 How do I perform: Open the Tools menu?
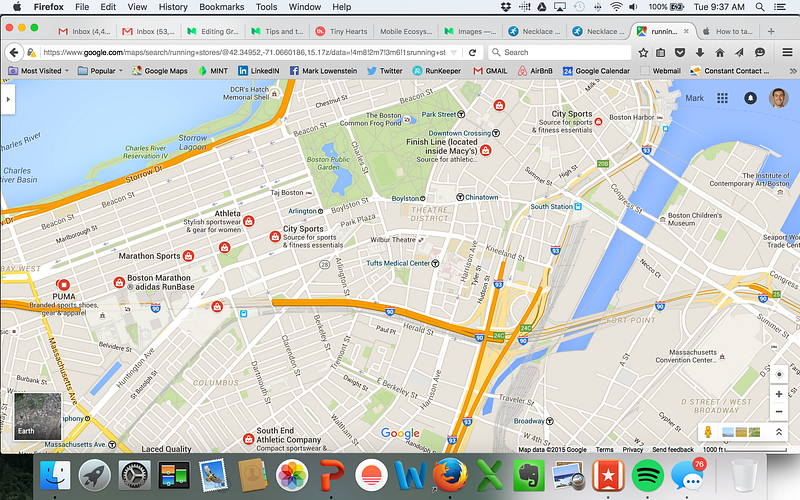tap(266, 7)
